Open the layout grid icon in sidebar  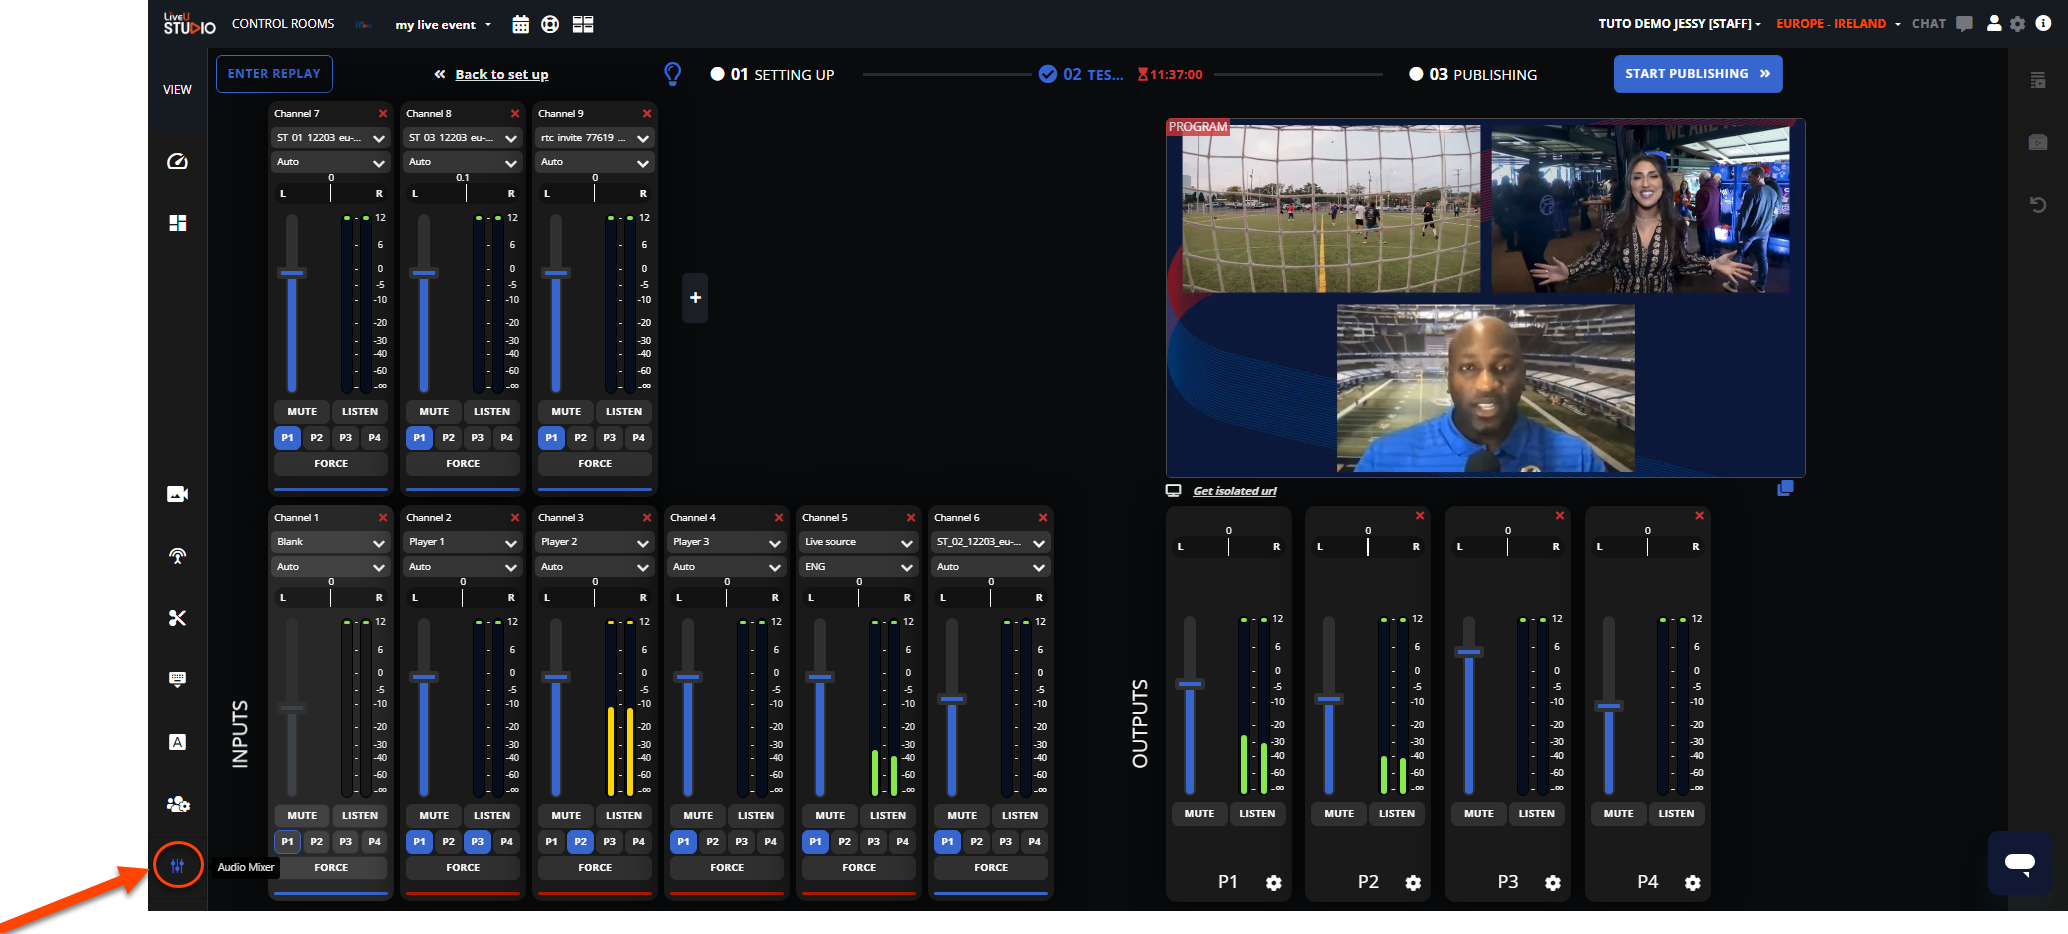(x=177, y=223)
